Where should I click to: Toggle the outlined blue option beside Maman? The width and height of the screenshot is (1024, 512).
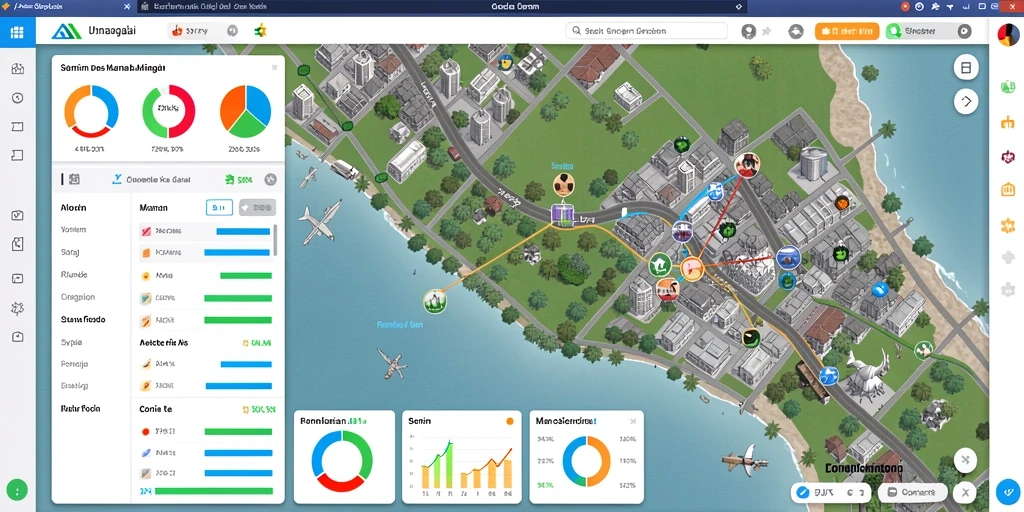click(219, 208)
